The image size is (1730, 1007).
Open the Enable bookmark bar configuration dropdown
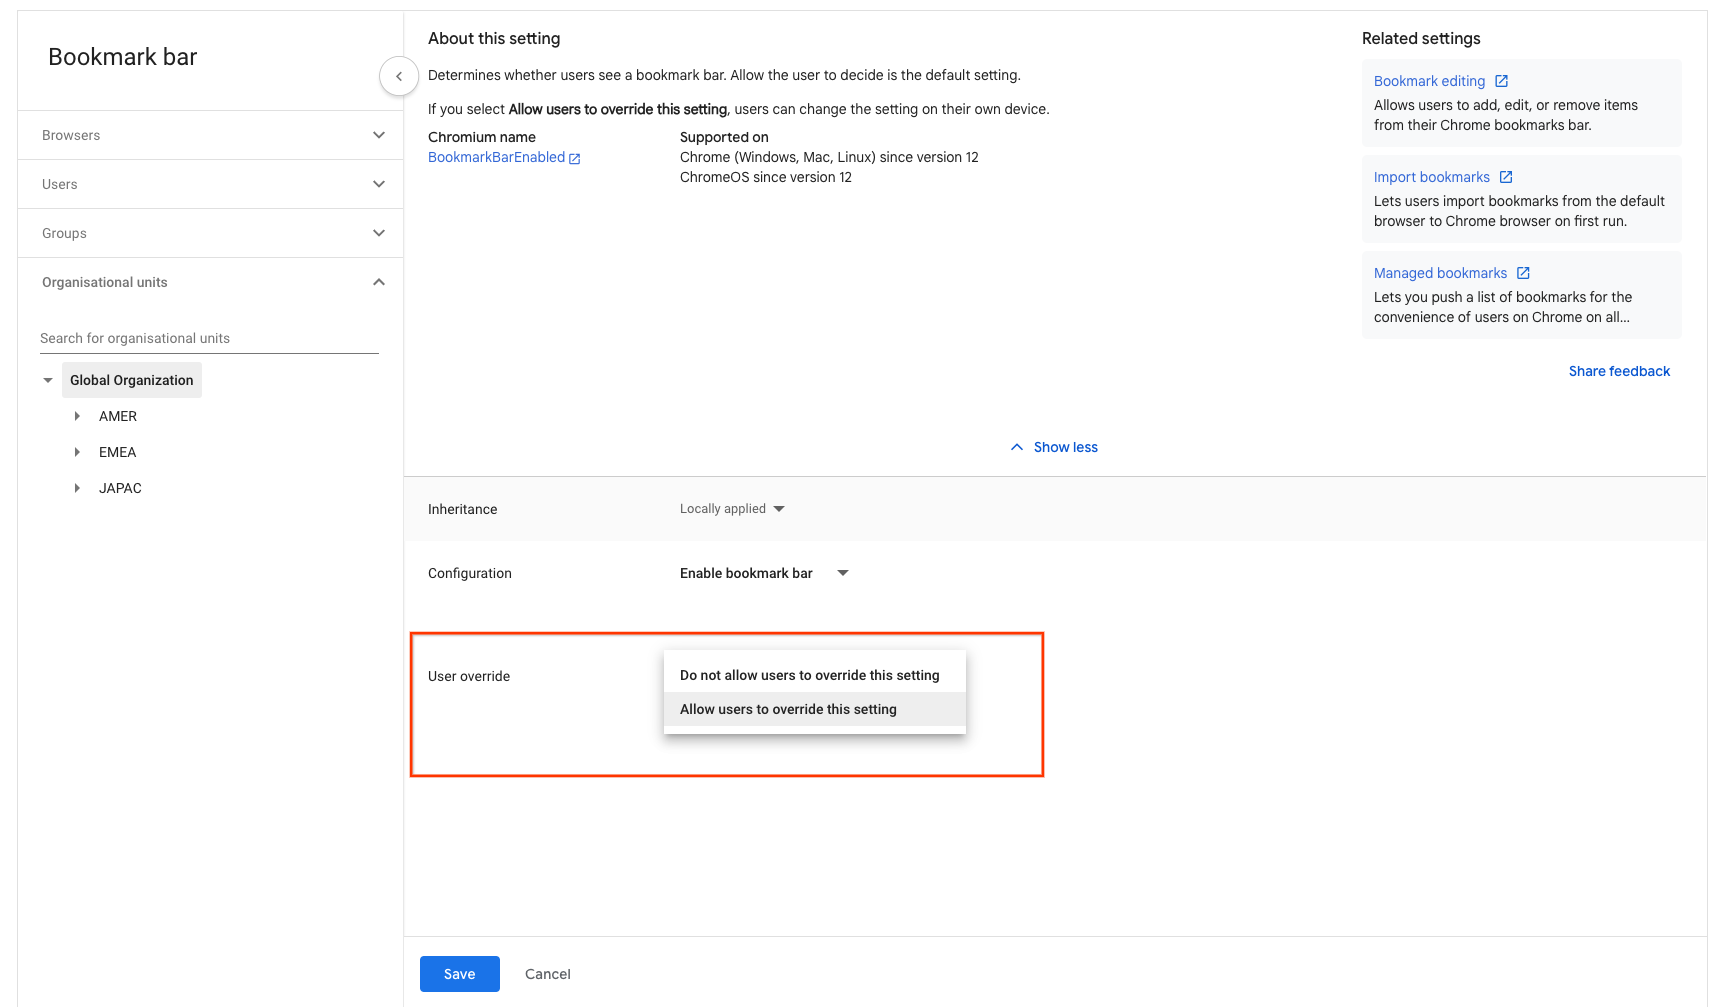(764, 573)
